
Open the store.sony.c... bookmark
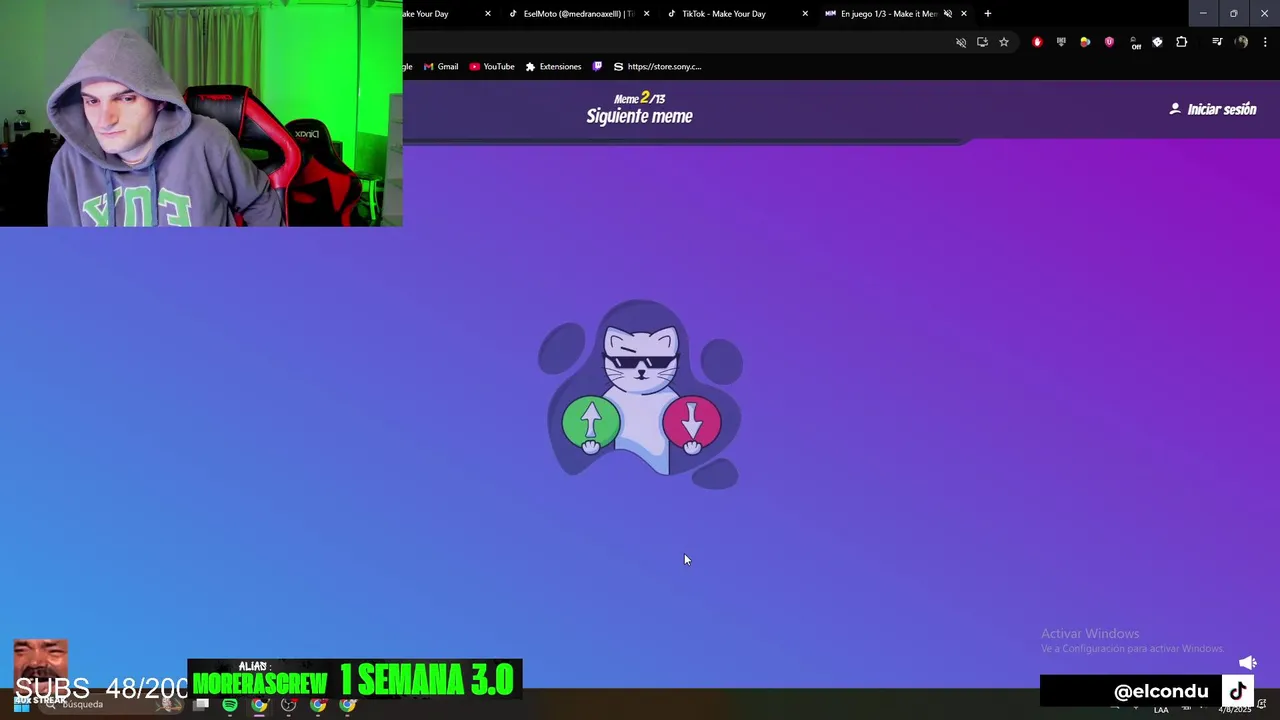pos(658,67)
